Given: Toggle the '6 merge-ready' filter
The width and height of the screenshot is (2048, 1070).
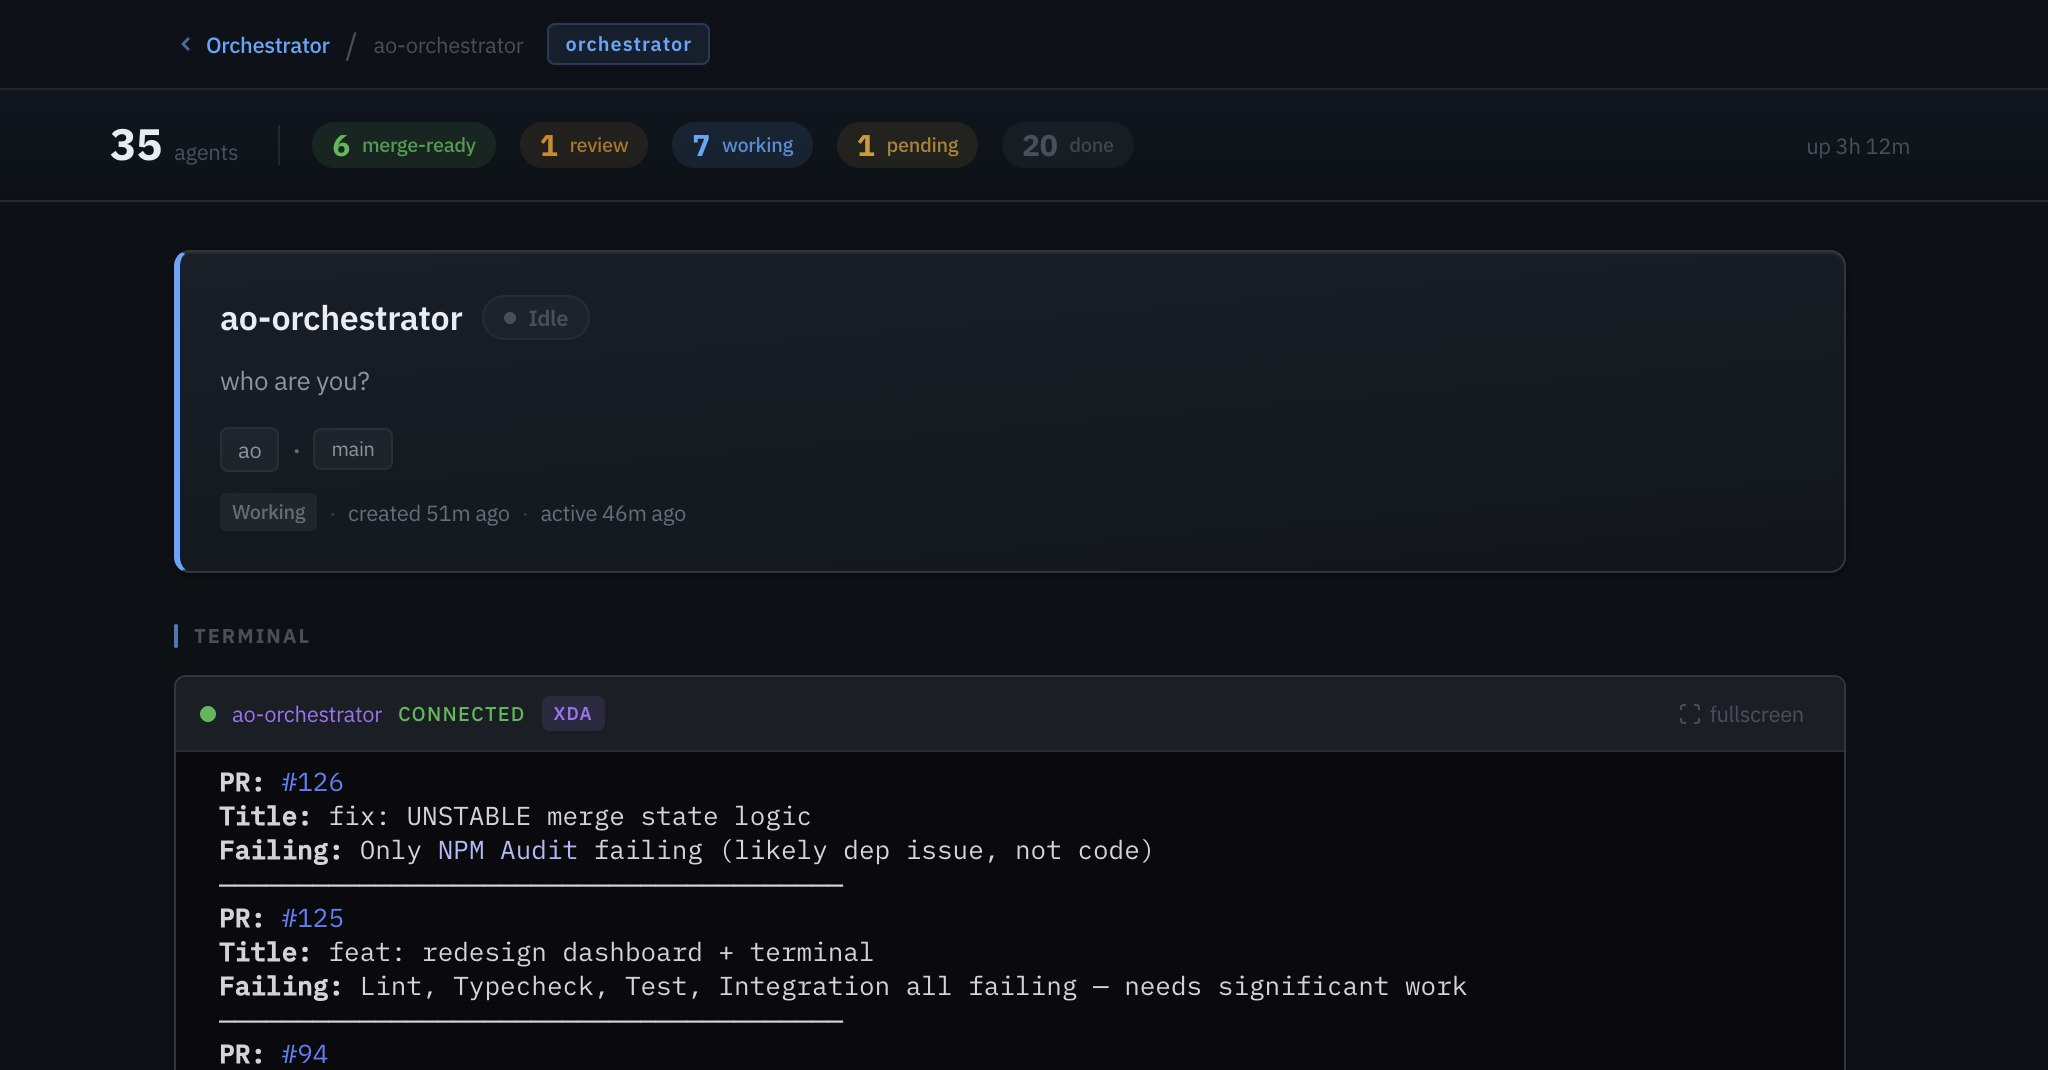Looking at the screenshot, I should pos(403,145).
